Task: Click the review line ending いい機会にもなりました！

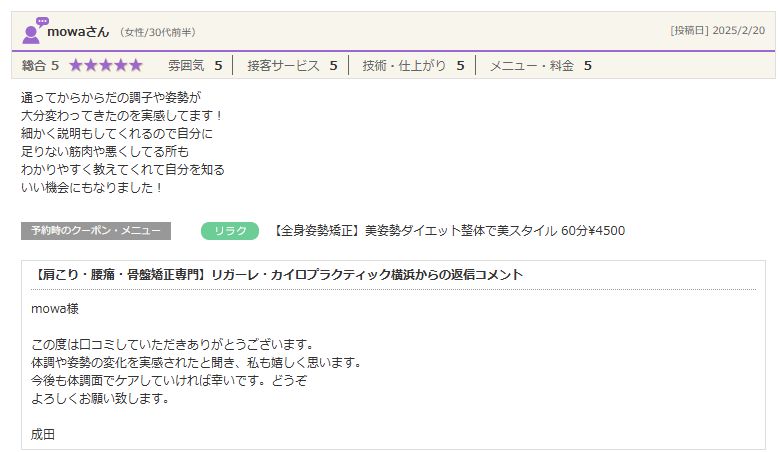Action: (92, 187)
